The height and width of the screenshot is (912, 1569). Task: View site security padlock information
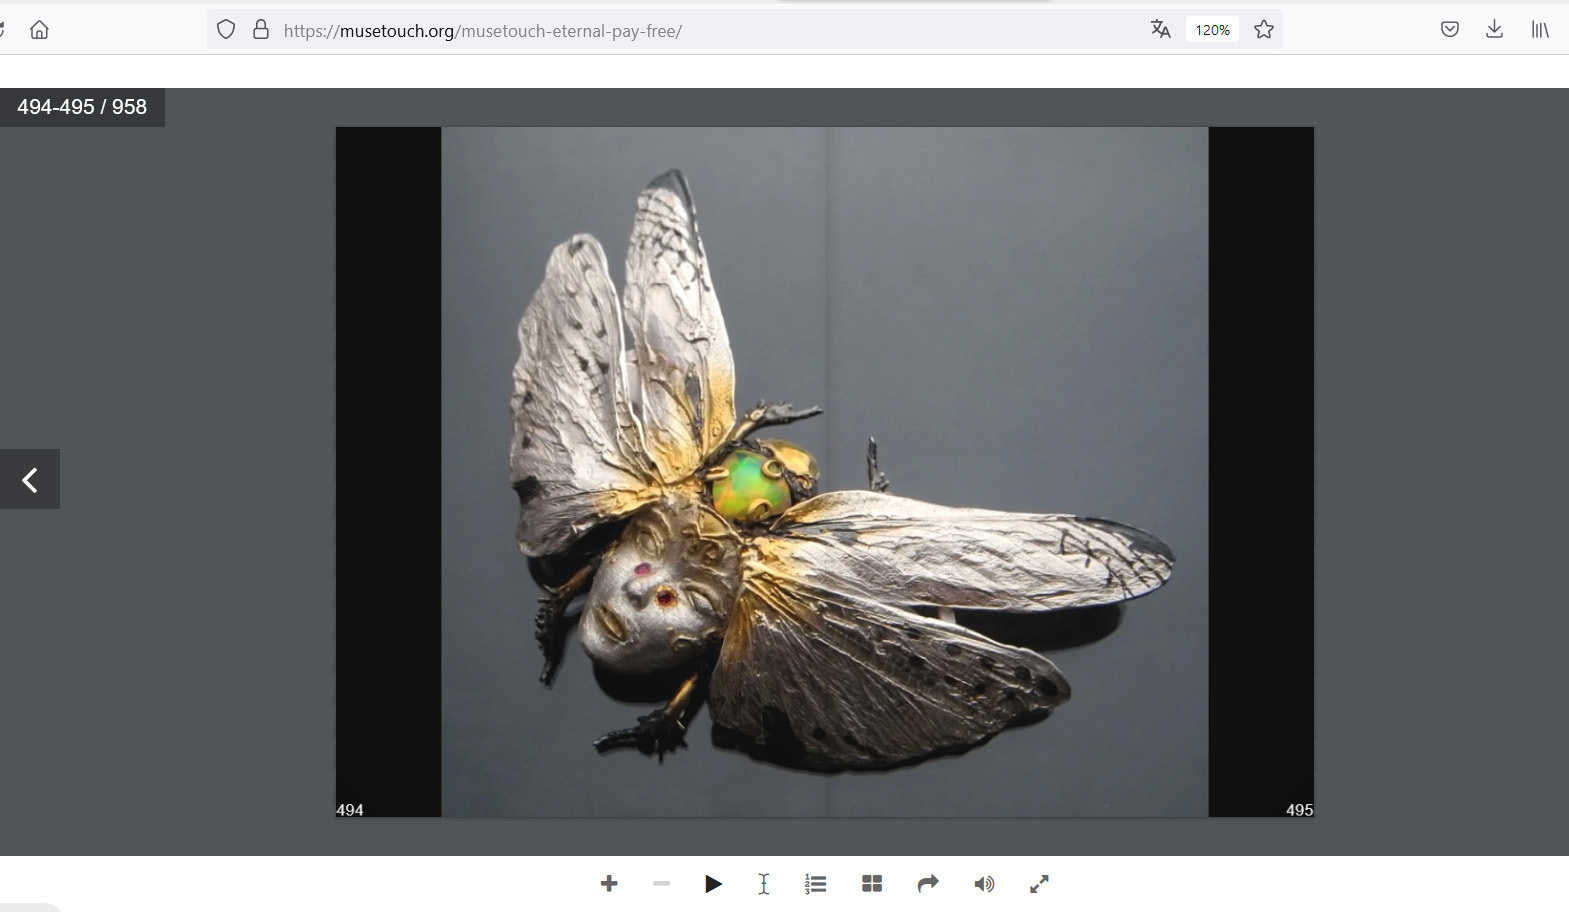pyautogui.click(x=261, y=30)
